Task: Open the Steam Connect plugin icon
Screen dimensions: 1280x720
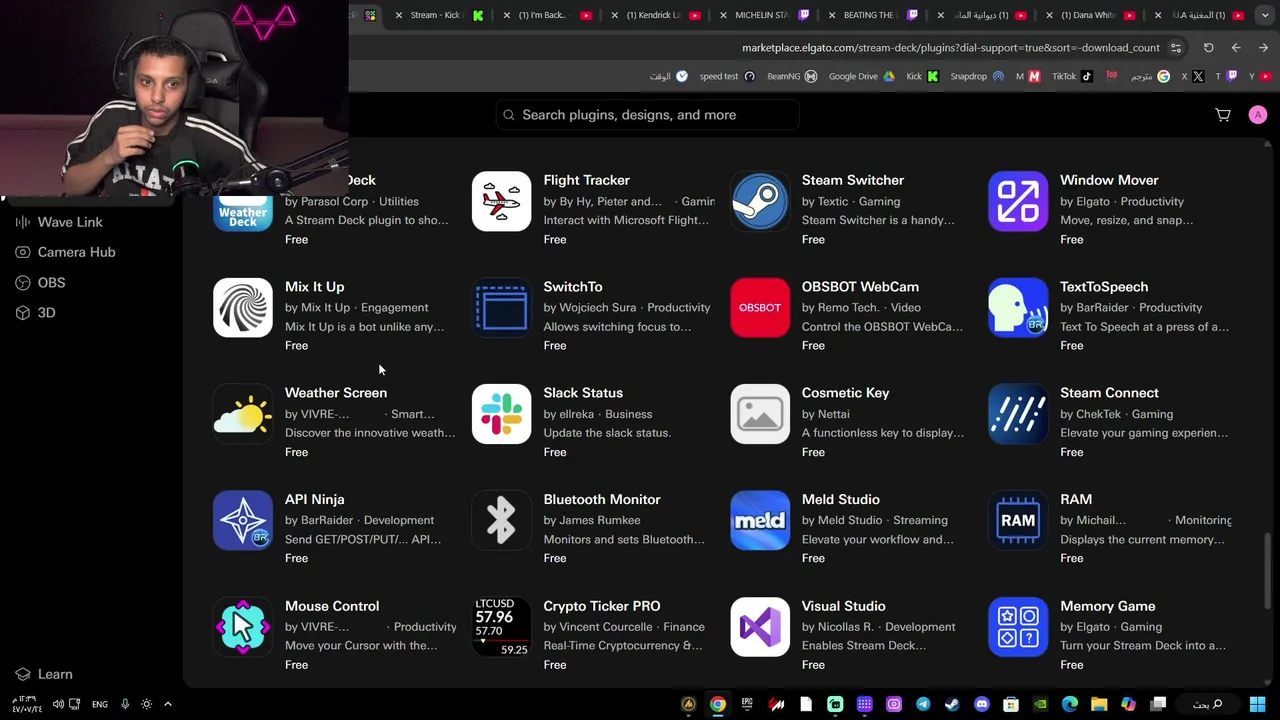Action: click(1018, 414)
